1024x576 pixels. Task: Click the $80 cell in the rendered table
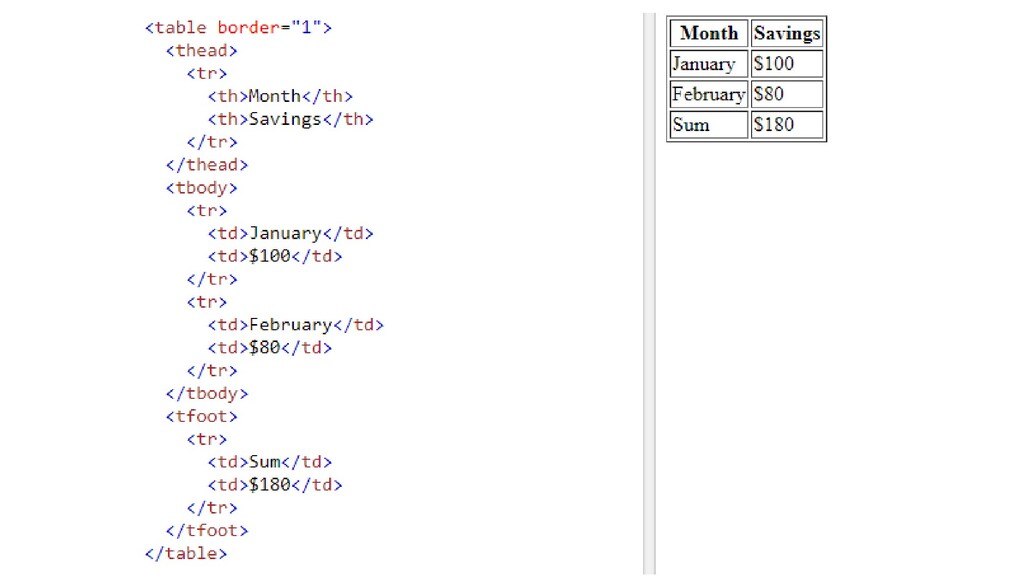787,94
